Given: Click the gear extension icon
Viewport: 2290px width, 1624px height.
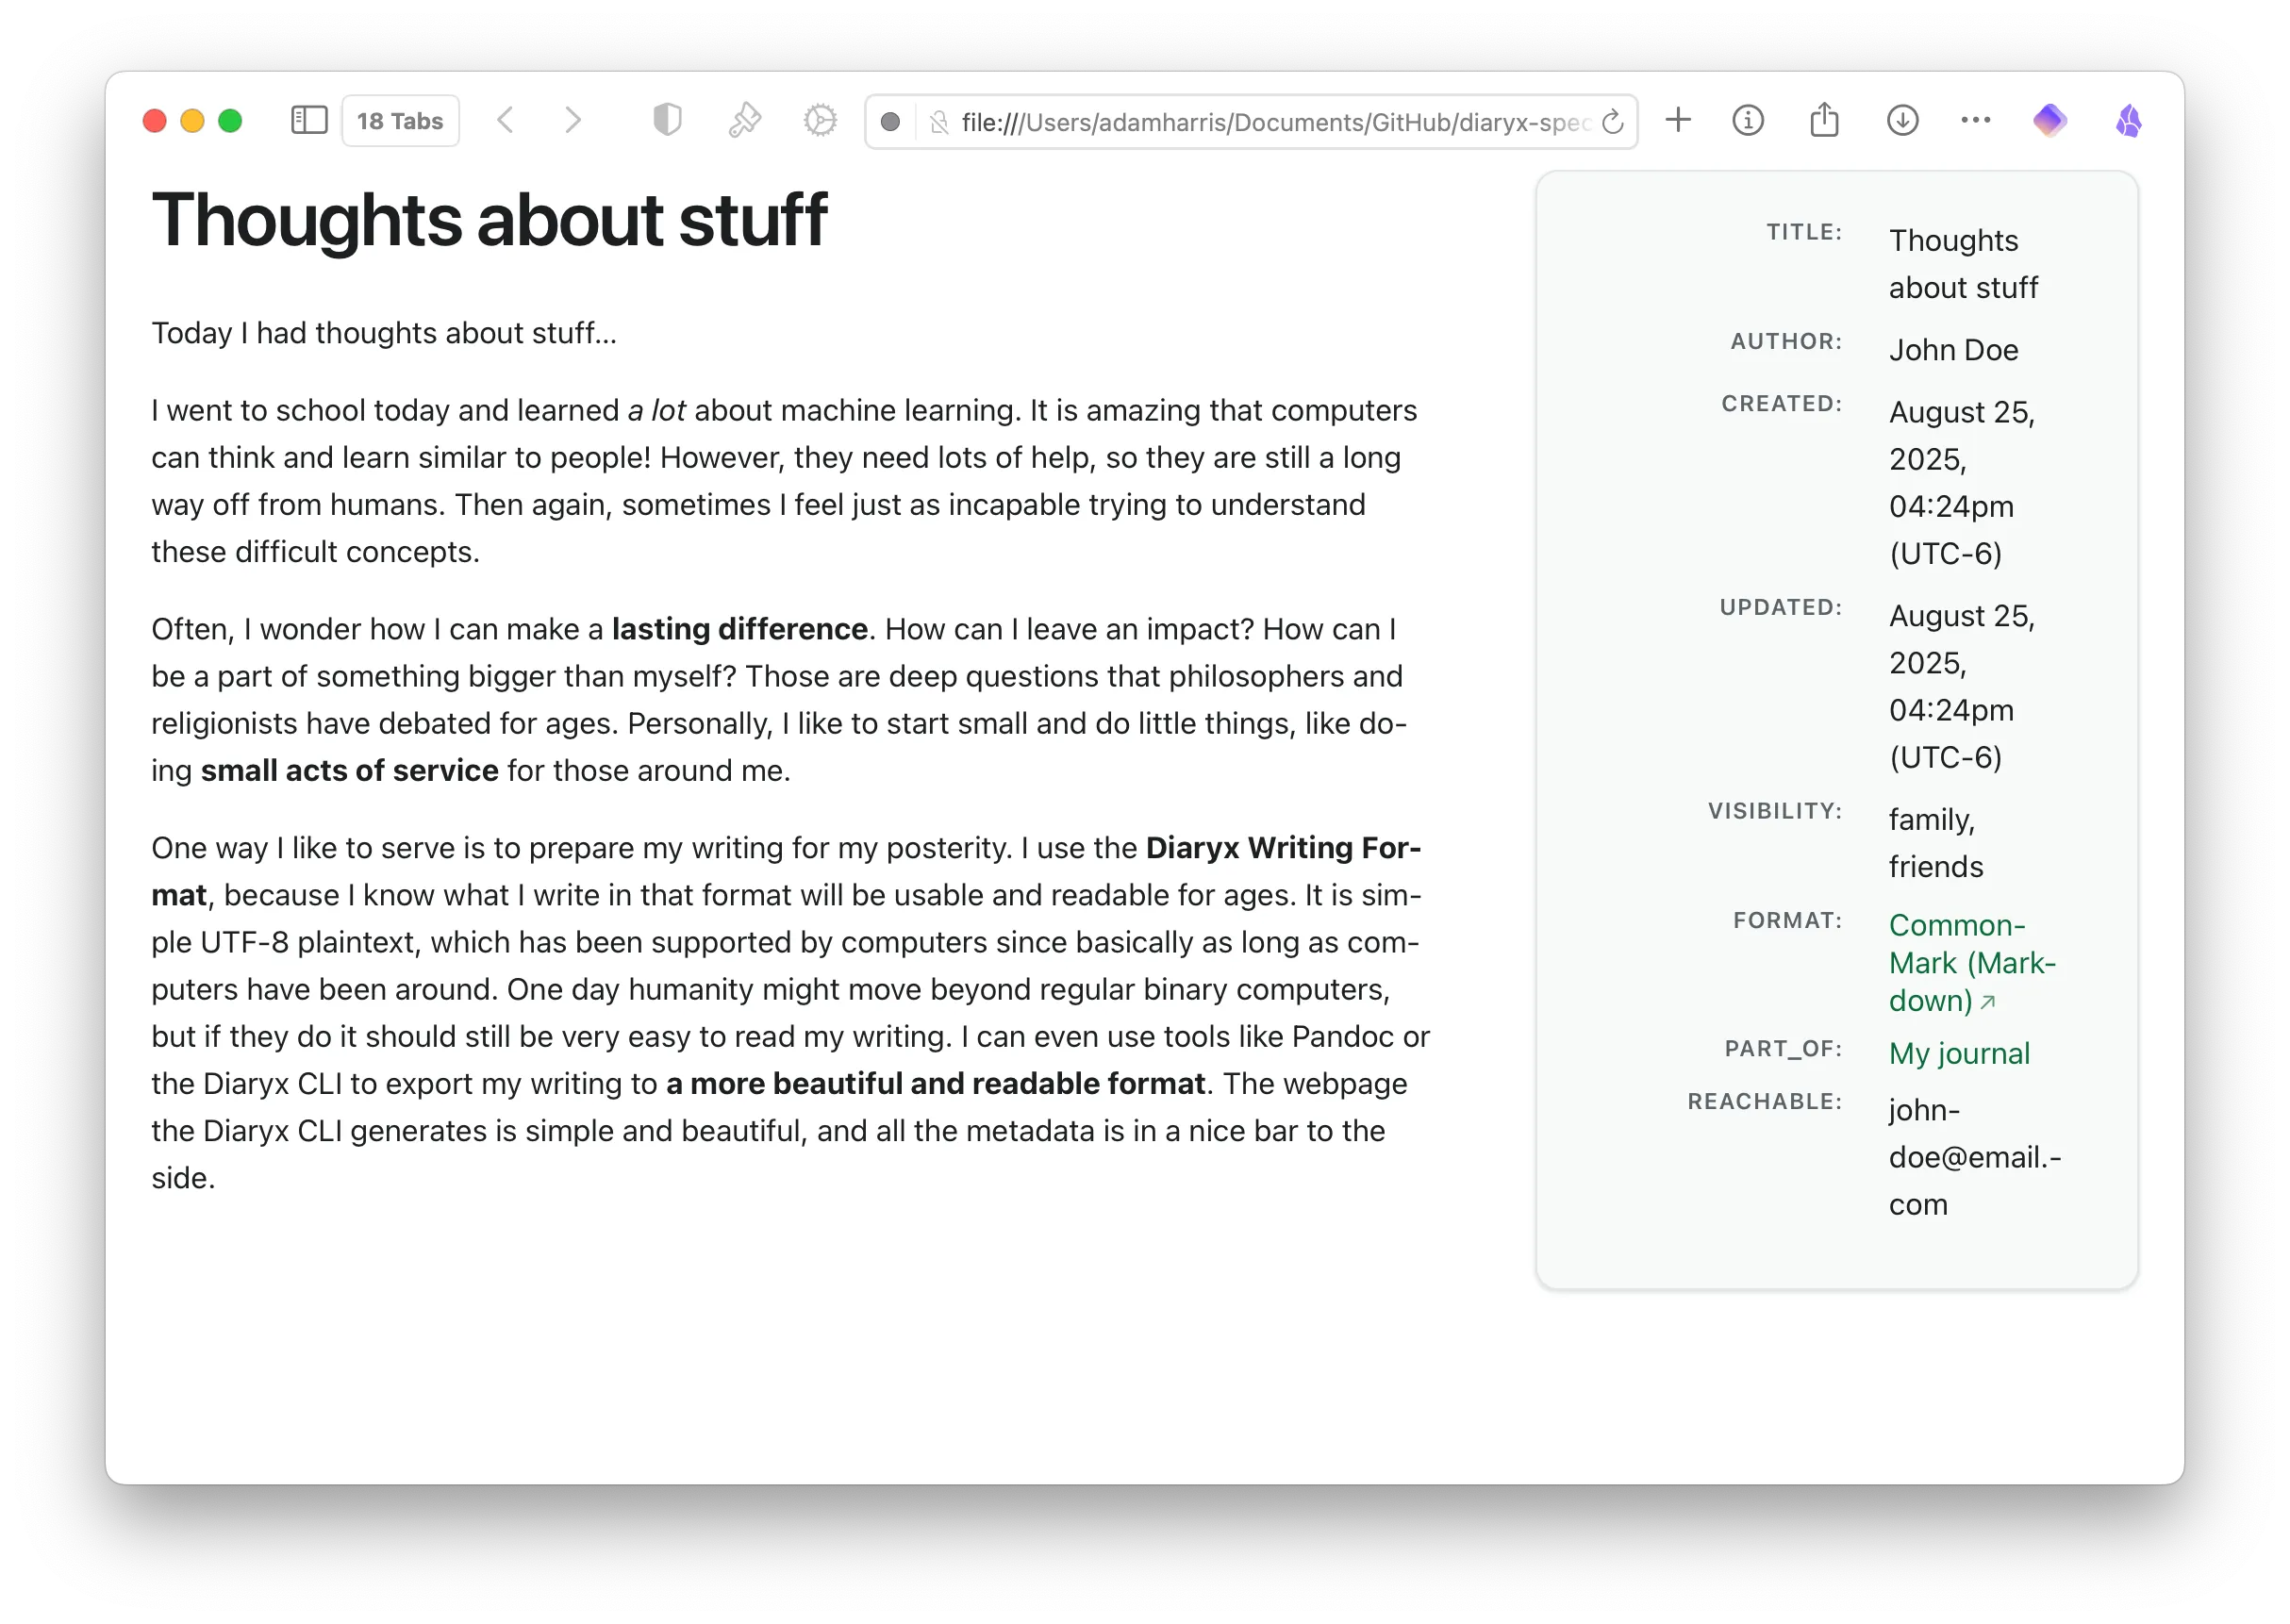Looking at the screenshot, I should tap(820, 121).
